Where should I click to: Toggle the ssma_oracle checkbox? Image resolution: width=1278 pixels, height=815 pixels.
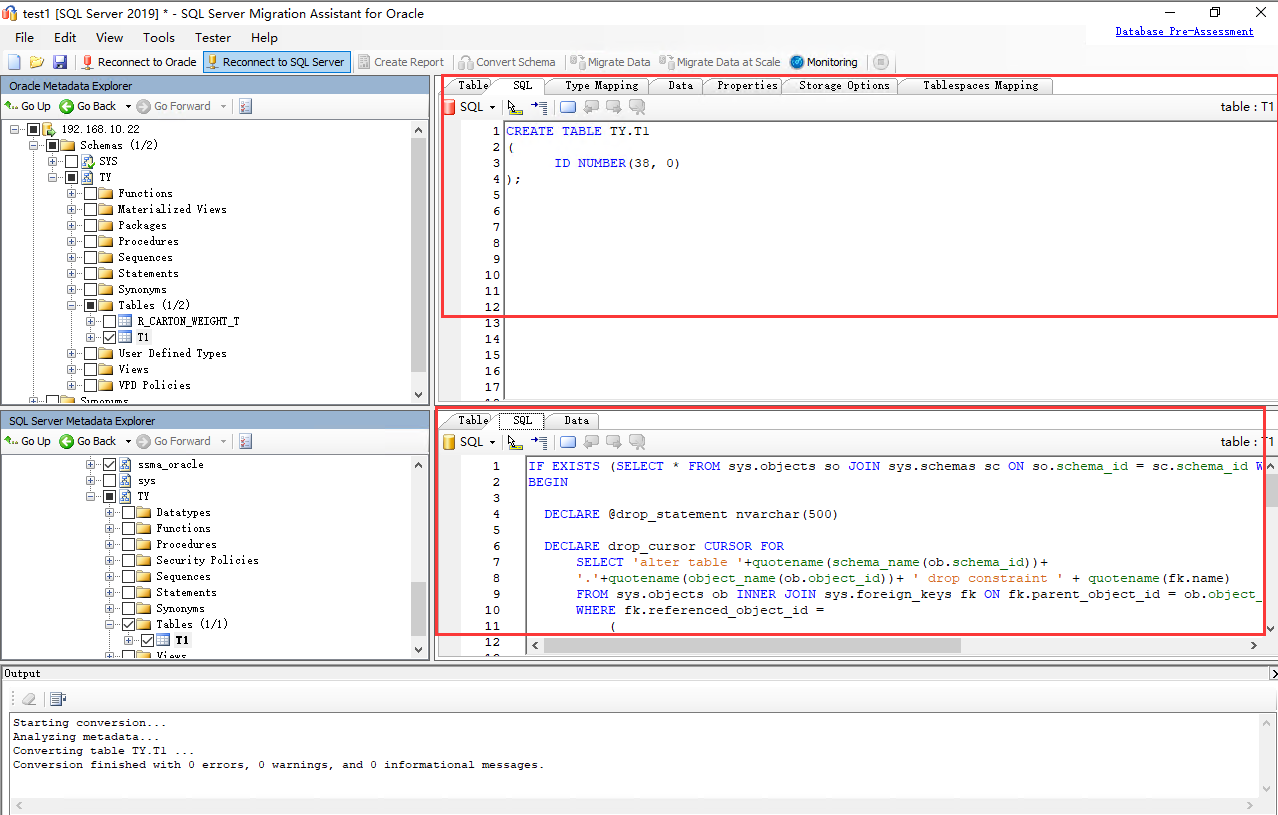point(109,464)
